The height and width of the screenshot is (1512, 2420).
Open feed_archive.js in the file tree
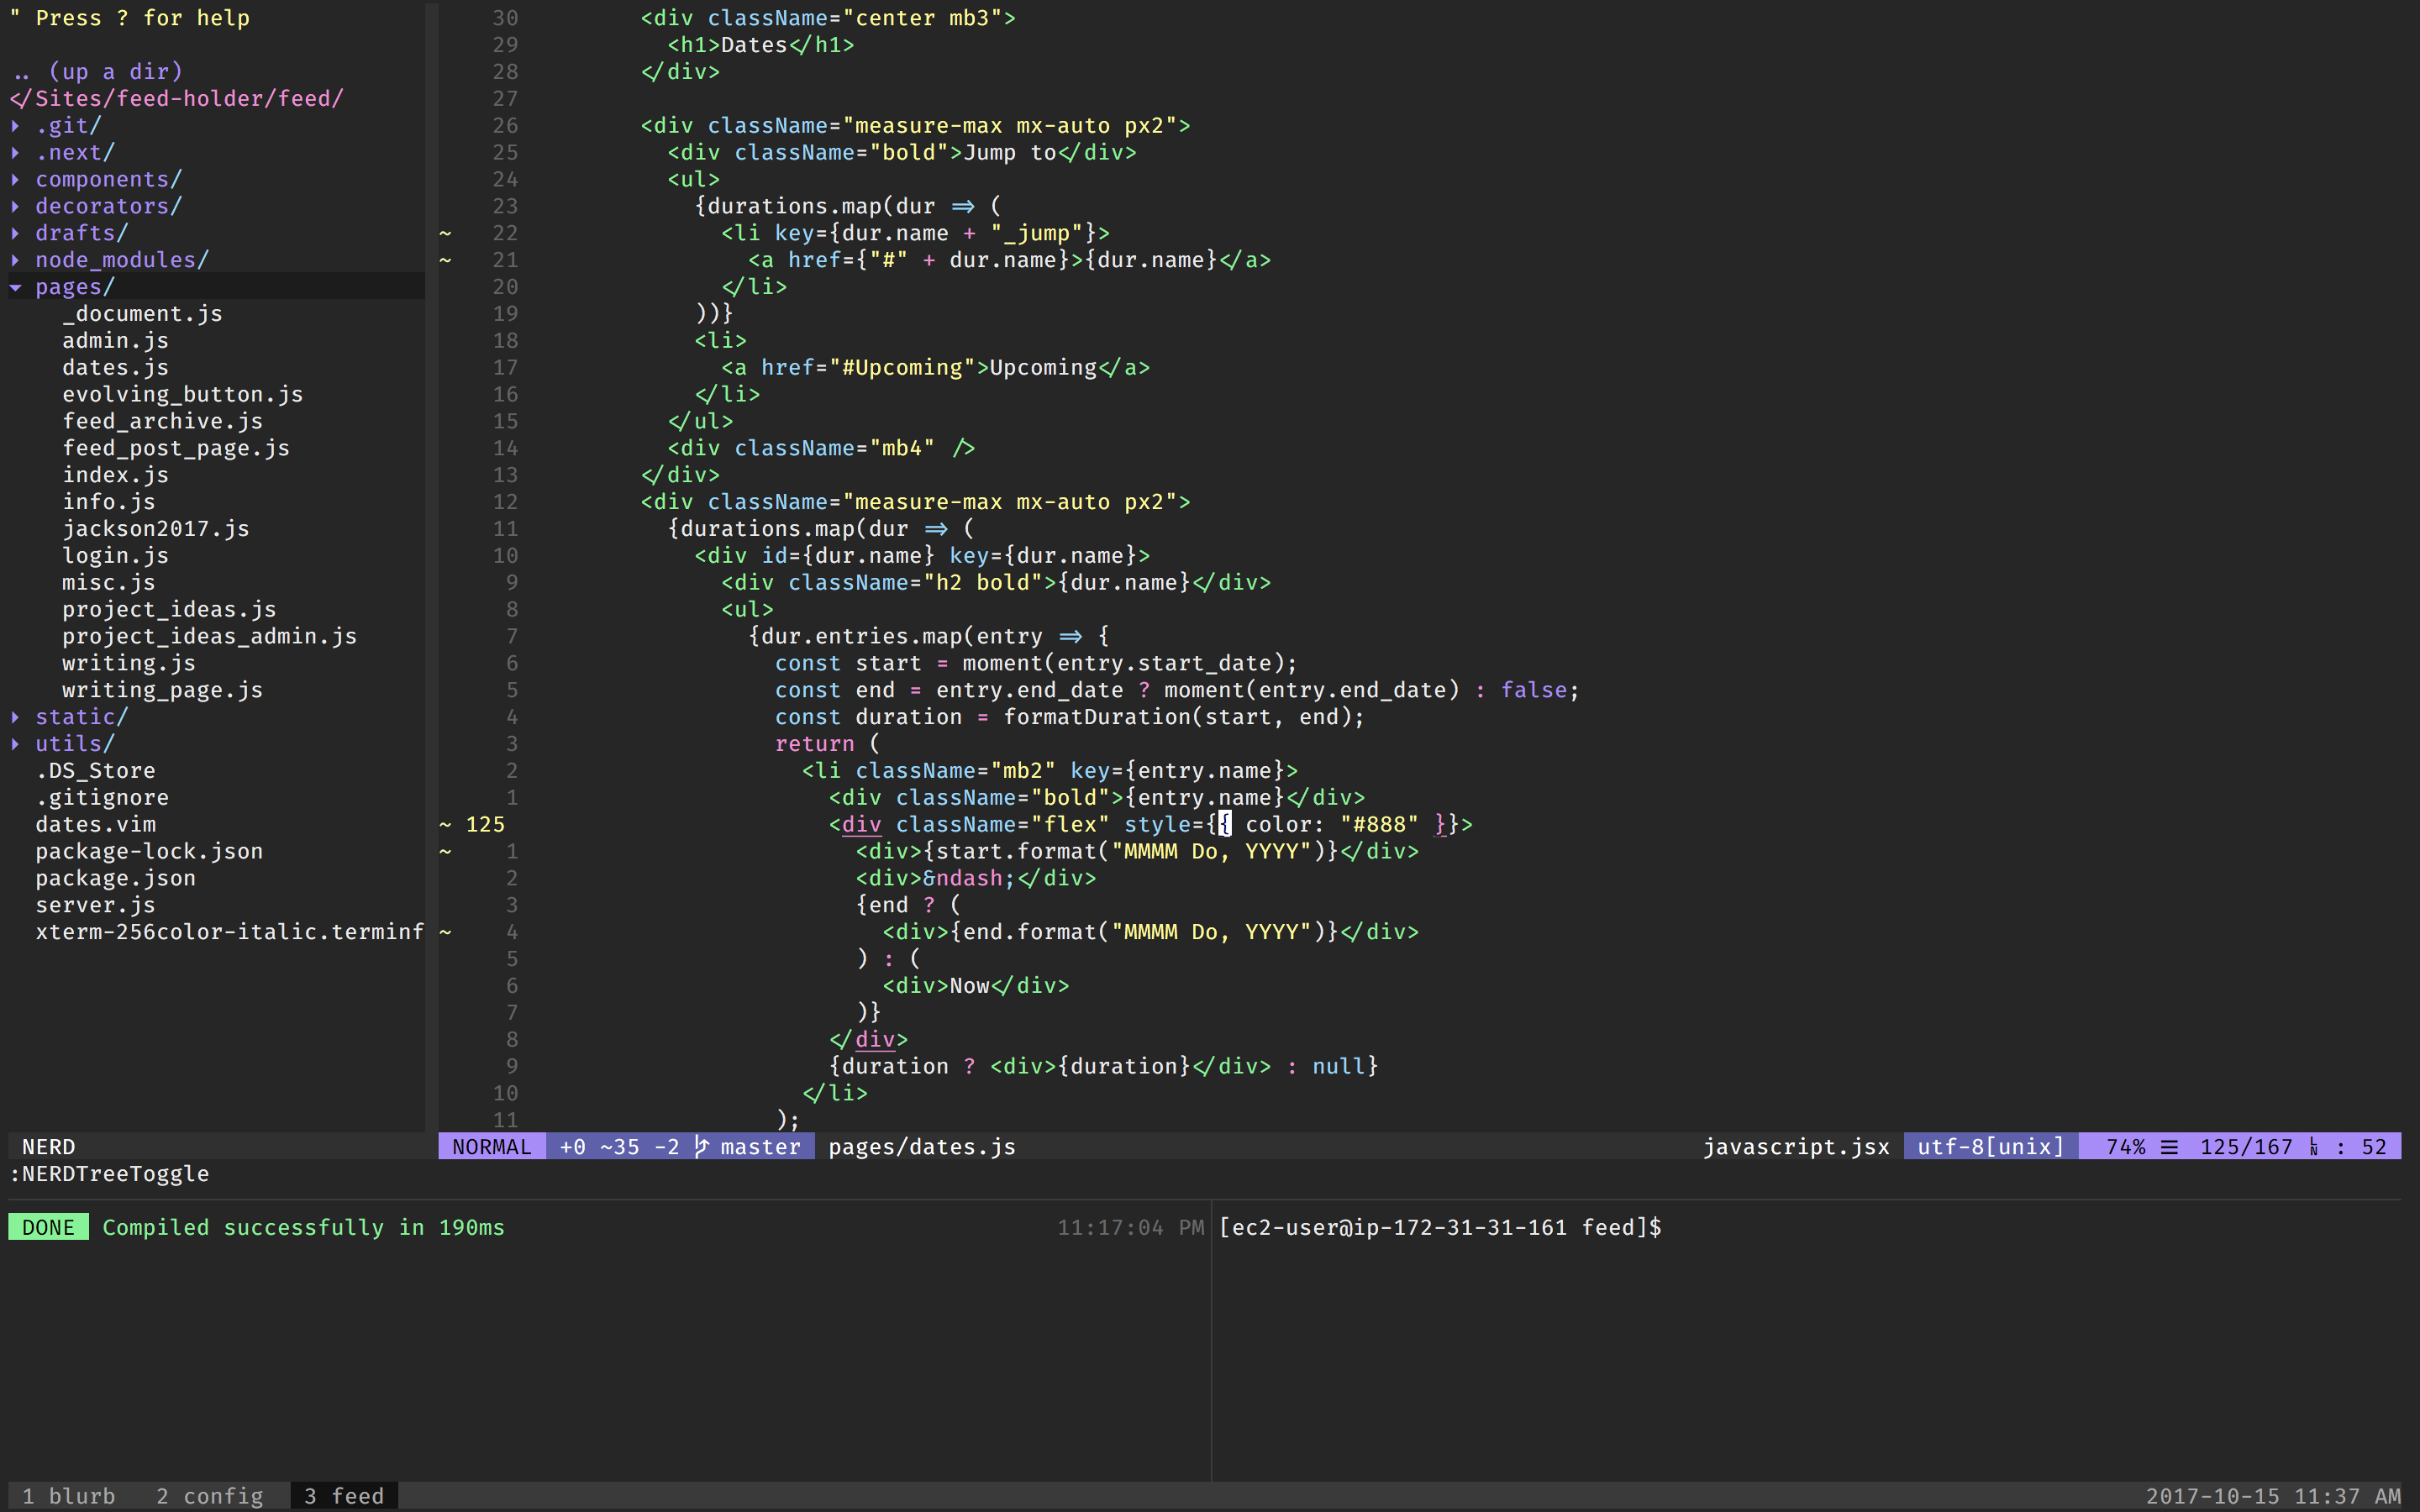pos(163,422)
